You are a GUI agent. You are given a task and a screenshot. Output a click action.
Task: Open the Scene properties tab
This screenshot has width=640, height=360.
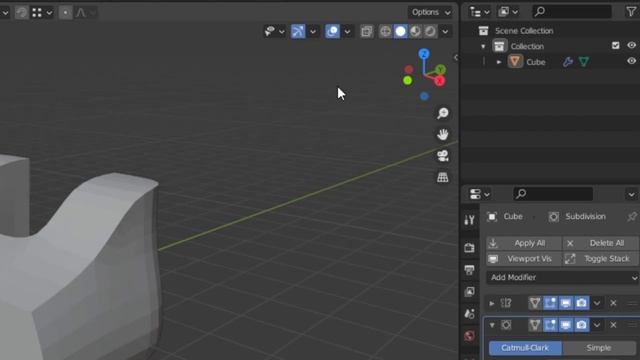click(x=469, y=314)
